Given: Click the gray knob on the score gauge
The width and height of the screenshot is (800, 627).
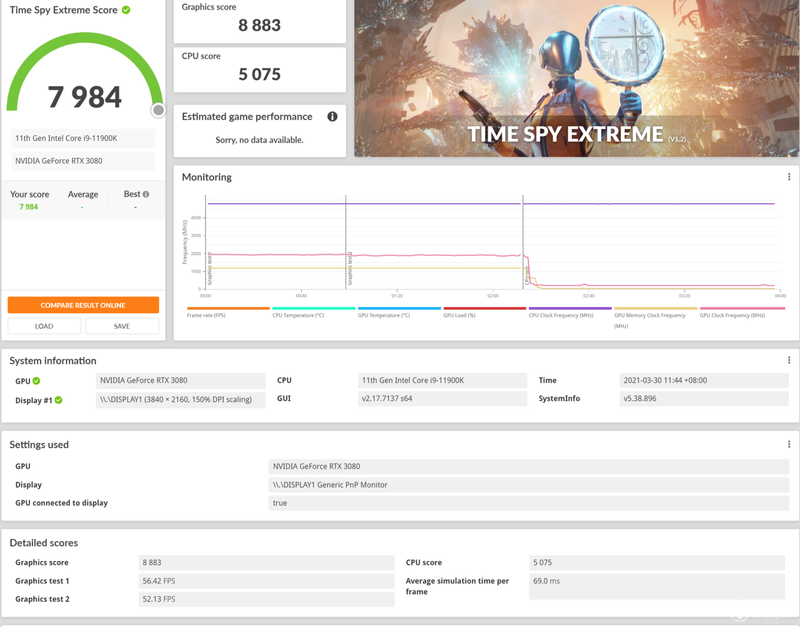Looking at the screenshot, I should [159, 110].
